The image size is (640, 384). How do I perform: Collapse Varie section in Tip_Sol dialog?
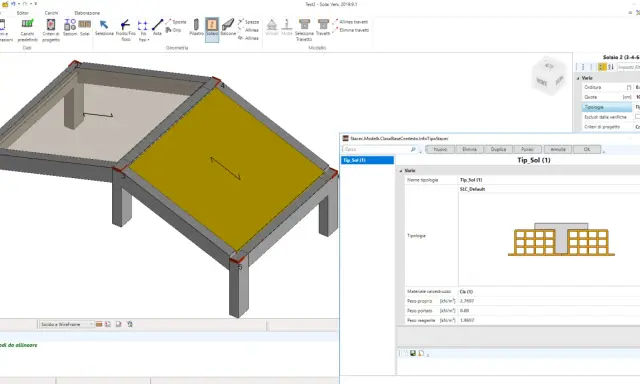pos(401,171)
